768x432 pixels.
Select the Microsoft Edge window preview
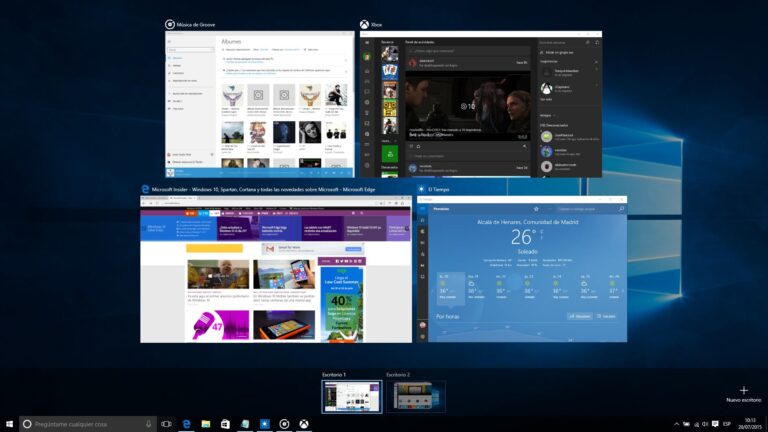tap(276, 269)
